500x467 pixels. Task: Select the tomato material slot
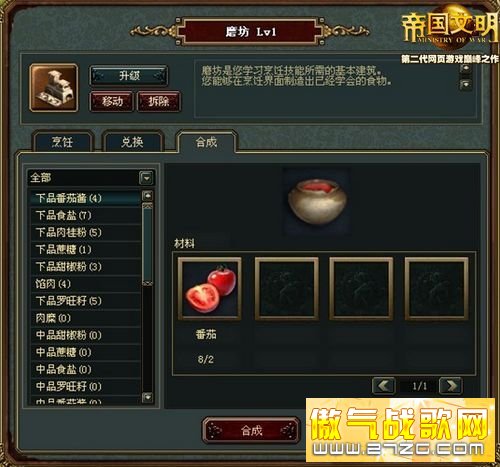click(x=210, y=288)
